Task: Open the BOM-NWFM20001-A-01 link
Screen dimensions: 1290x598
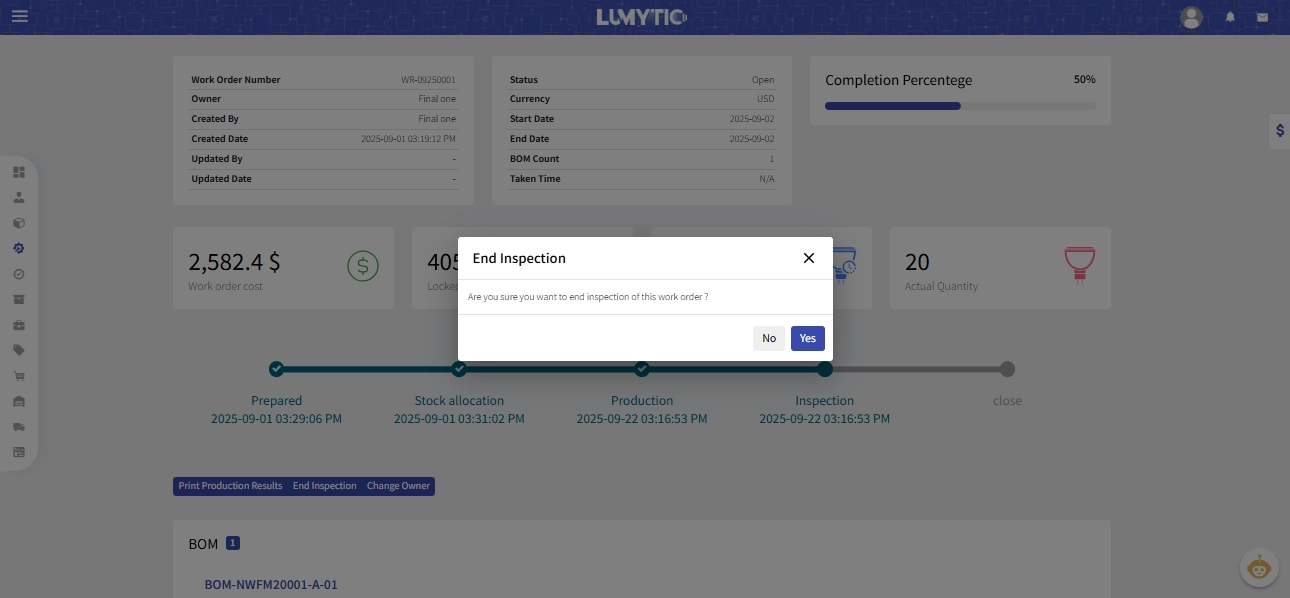Action: (x=271, y=585)
